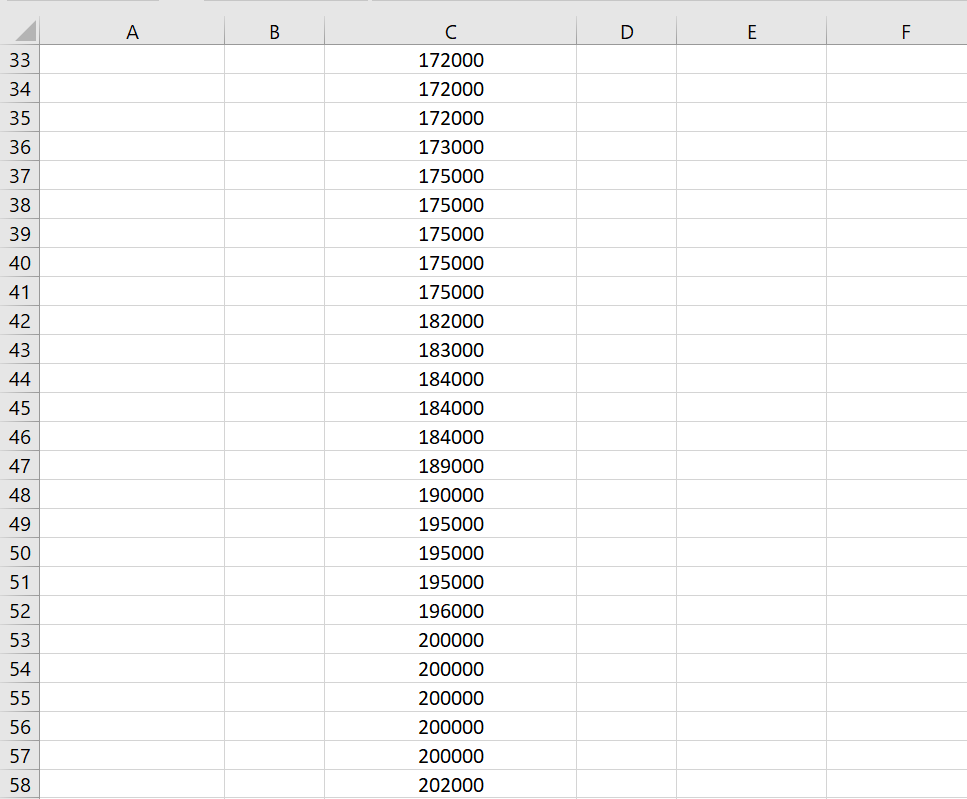Screen dimensions: 967x799
Task: Select column header B
Action: pyautogui.click(x=274, y=31)
